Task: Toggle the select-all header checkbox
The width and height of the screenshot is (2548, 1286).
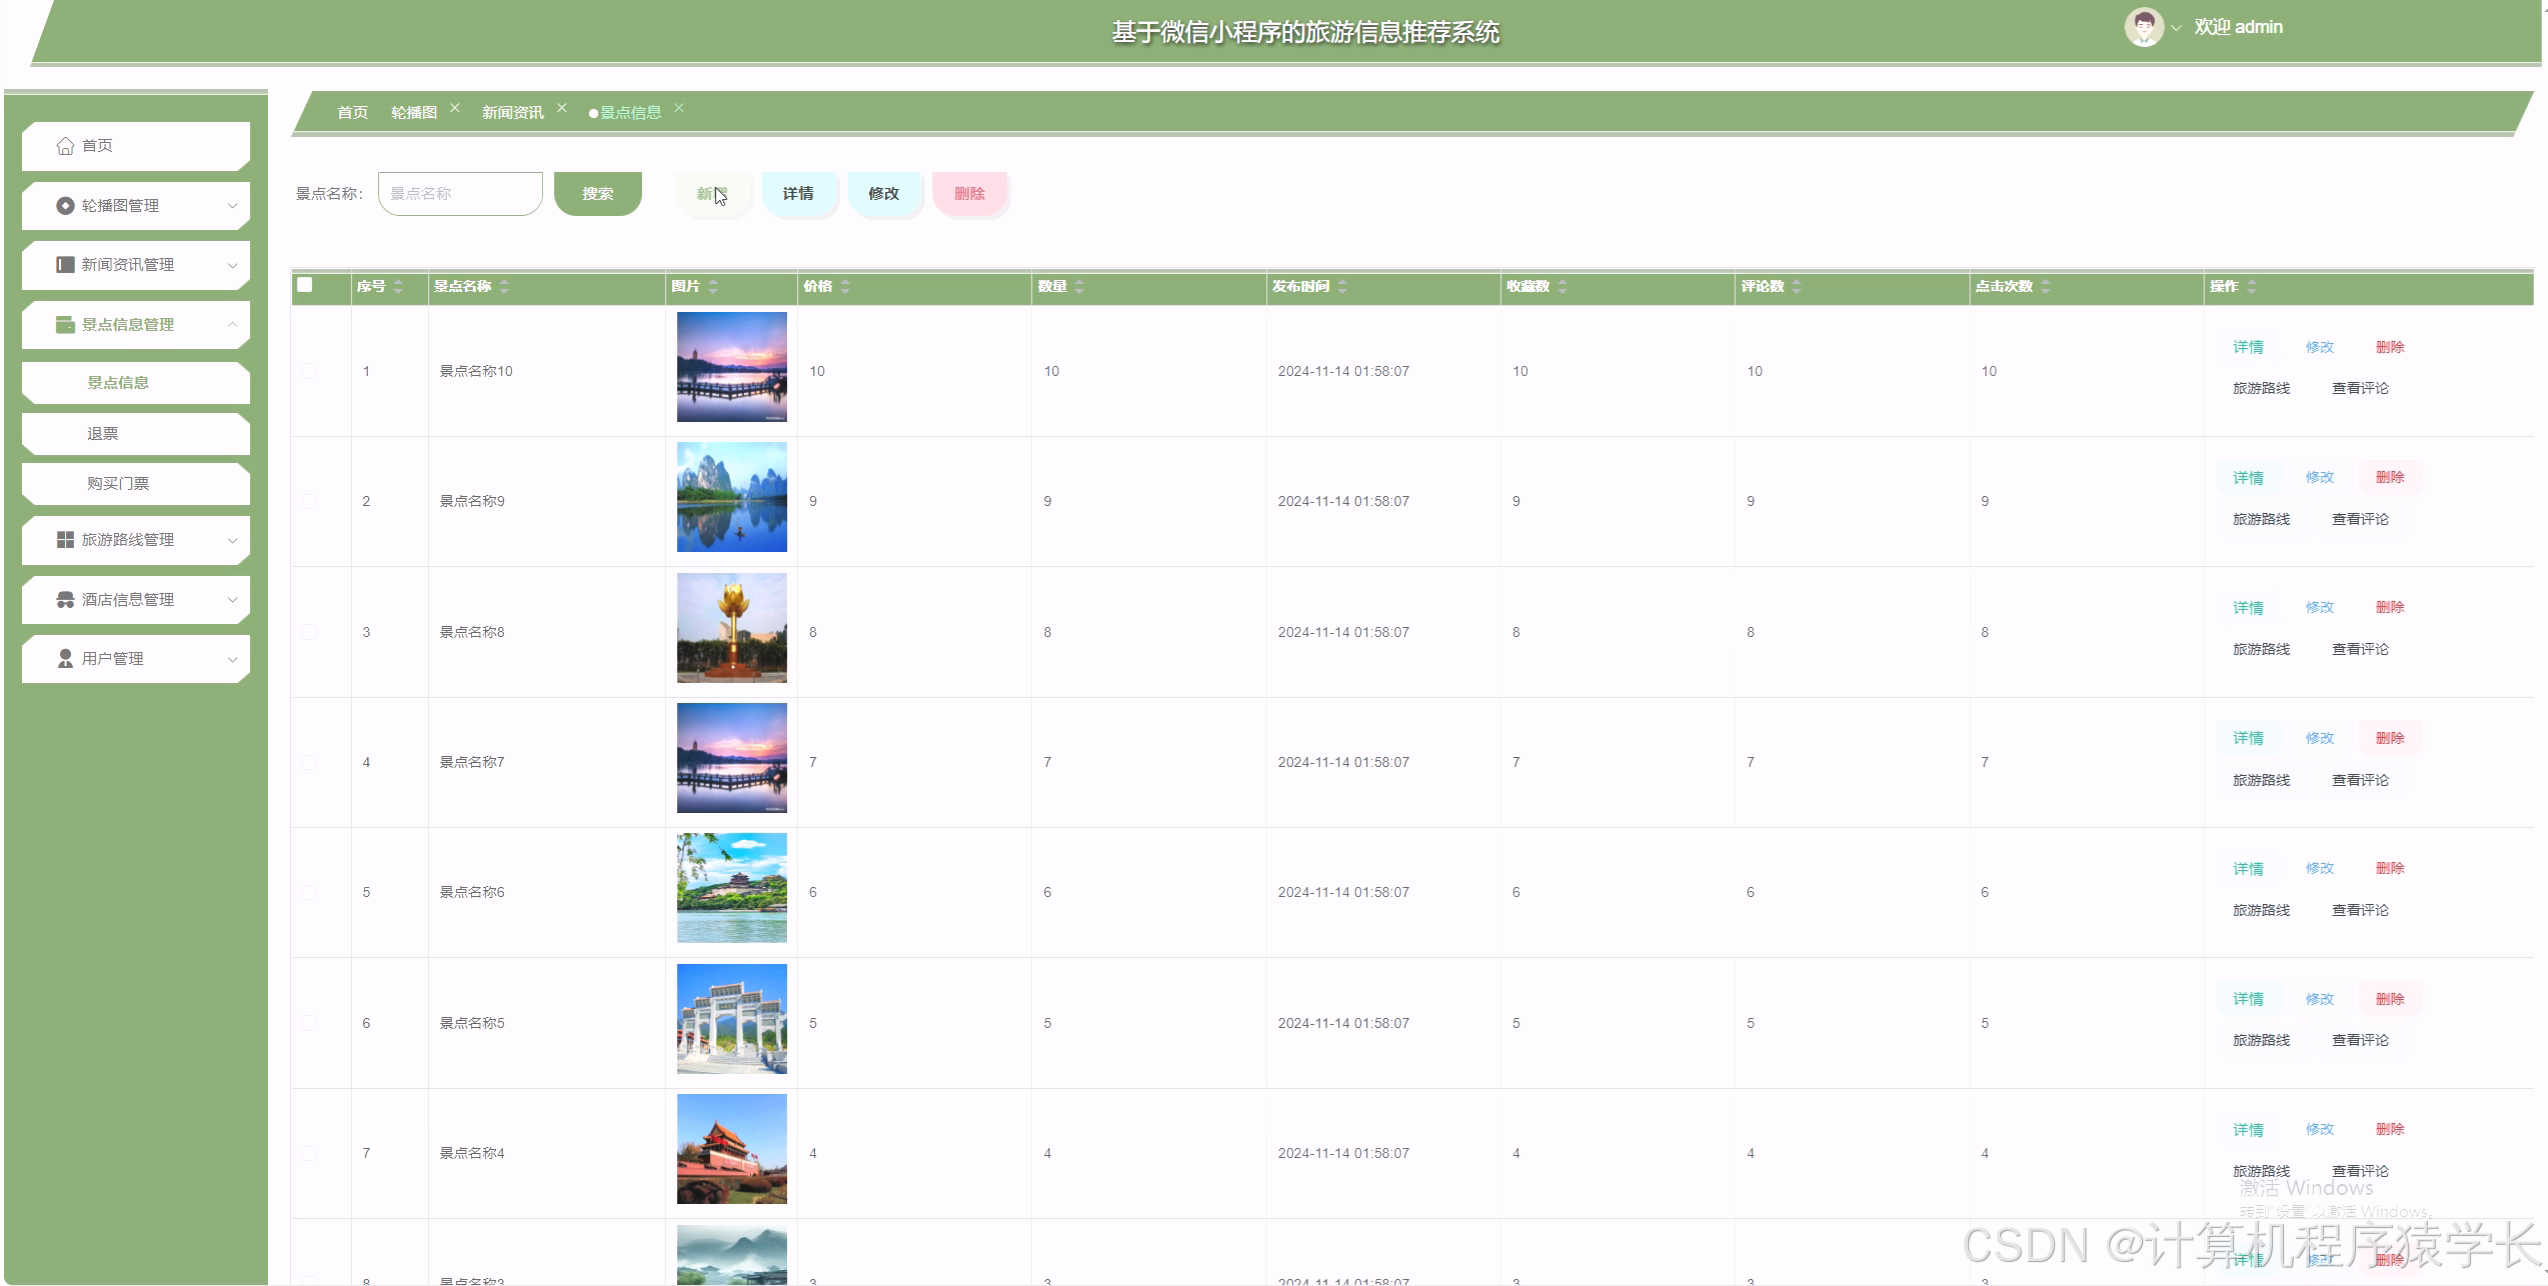Action: (305, 285)
